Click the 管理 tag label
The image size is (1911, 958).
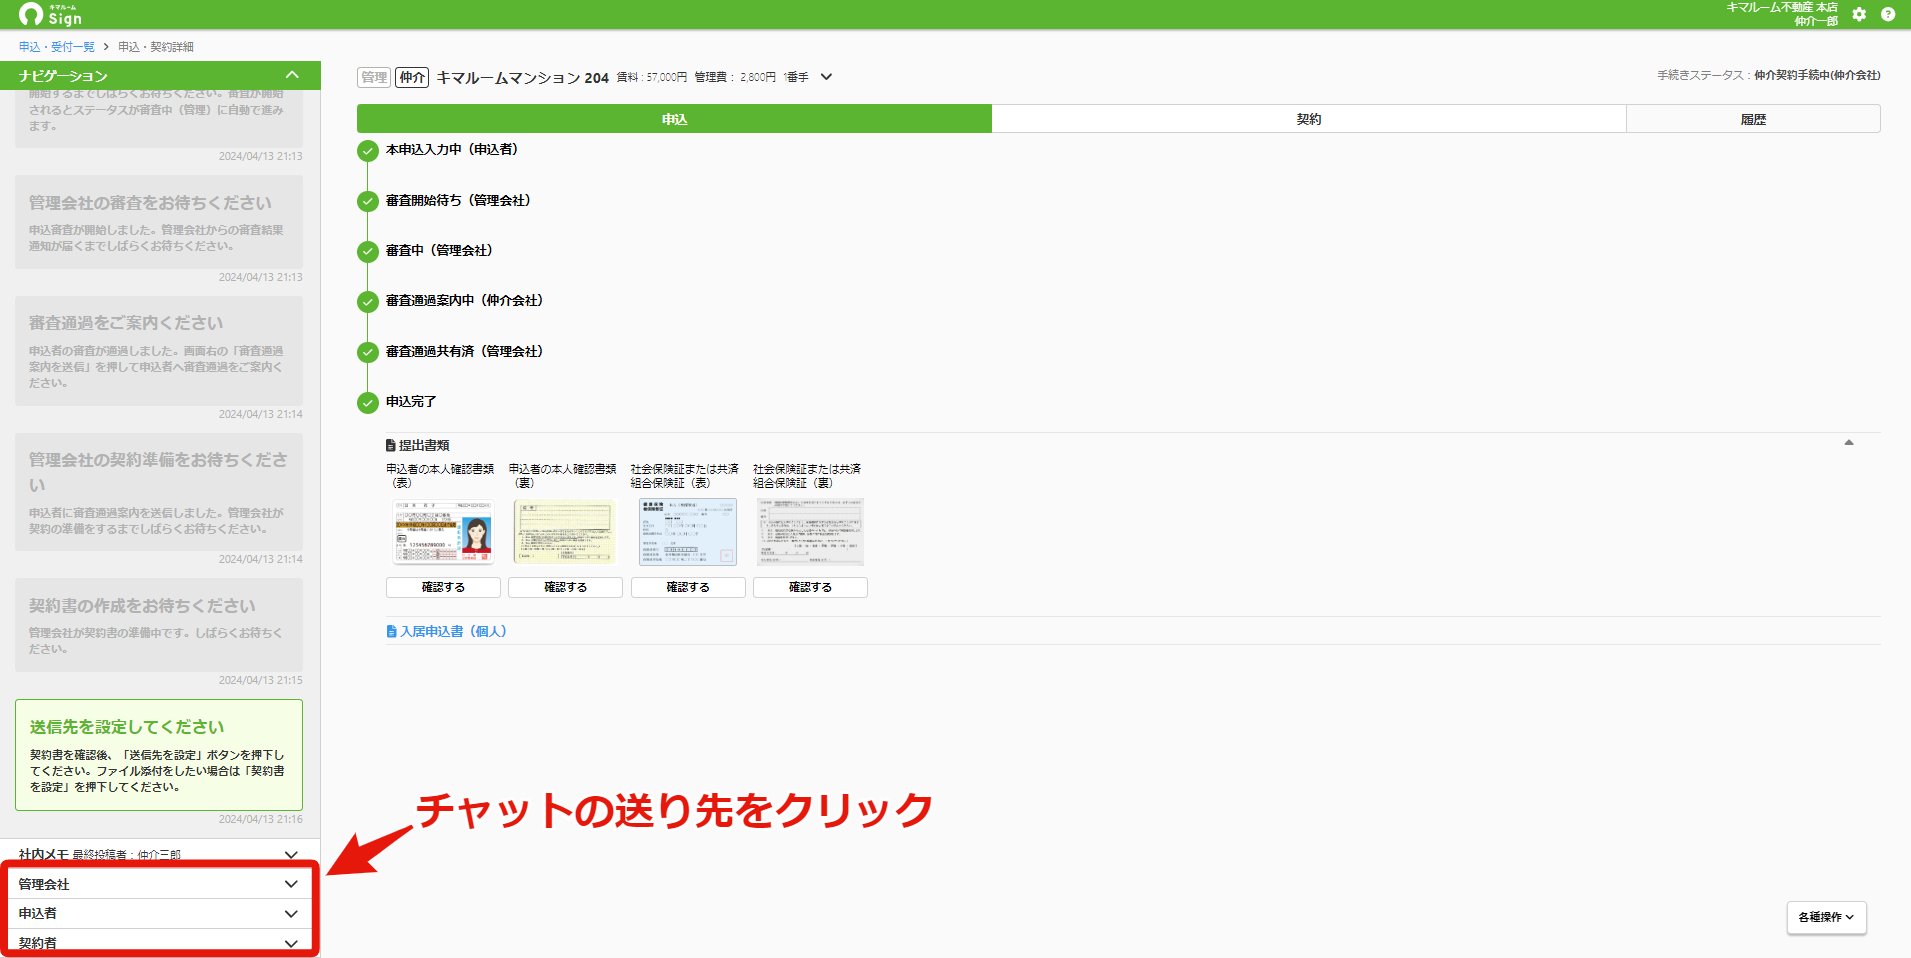[x=374, y=77]
